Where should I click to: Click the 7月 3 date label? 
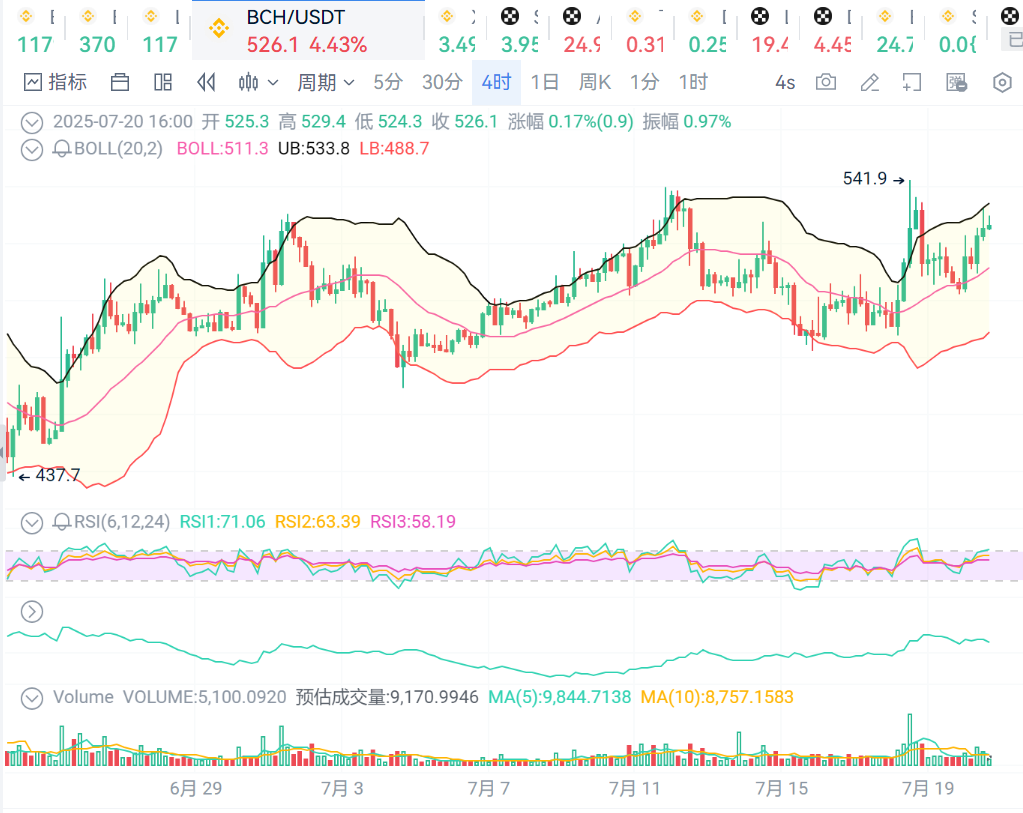(x=342, y=788)
